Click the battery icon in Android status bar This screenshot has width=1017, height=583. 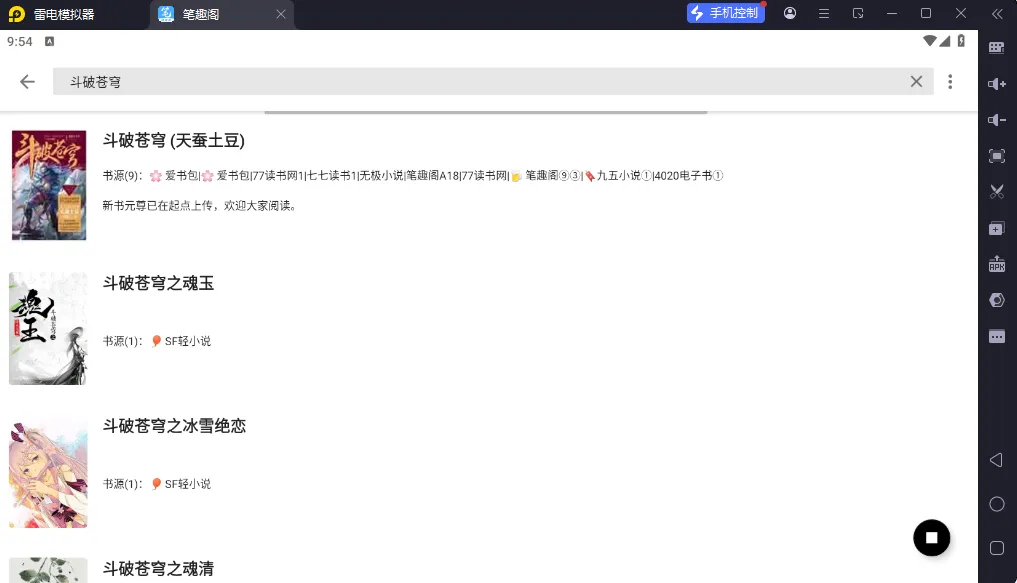[x=961, y=41]
